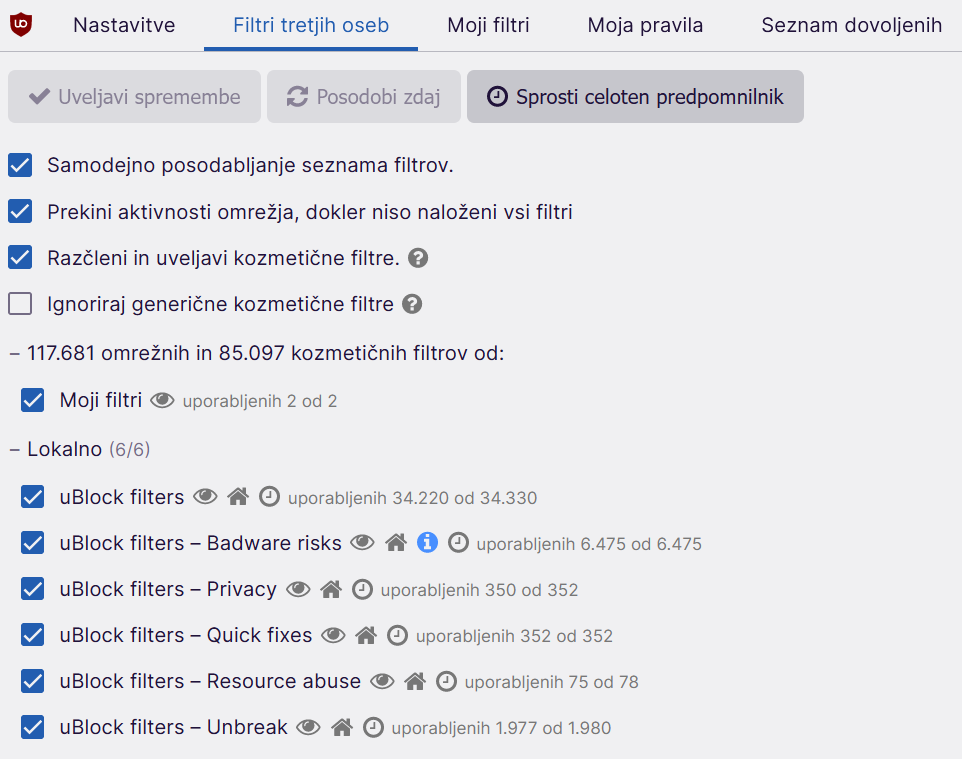Open the help icon for Razčleni in uveljavi kozmetične filtre
Viewport: 962px width, 759px height.
tap(418, 258)
